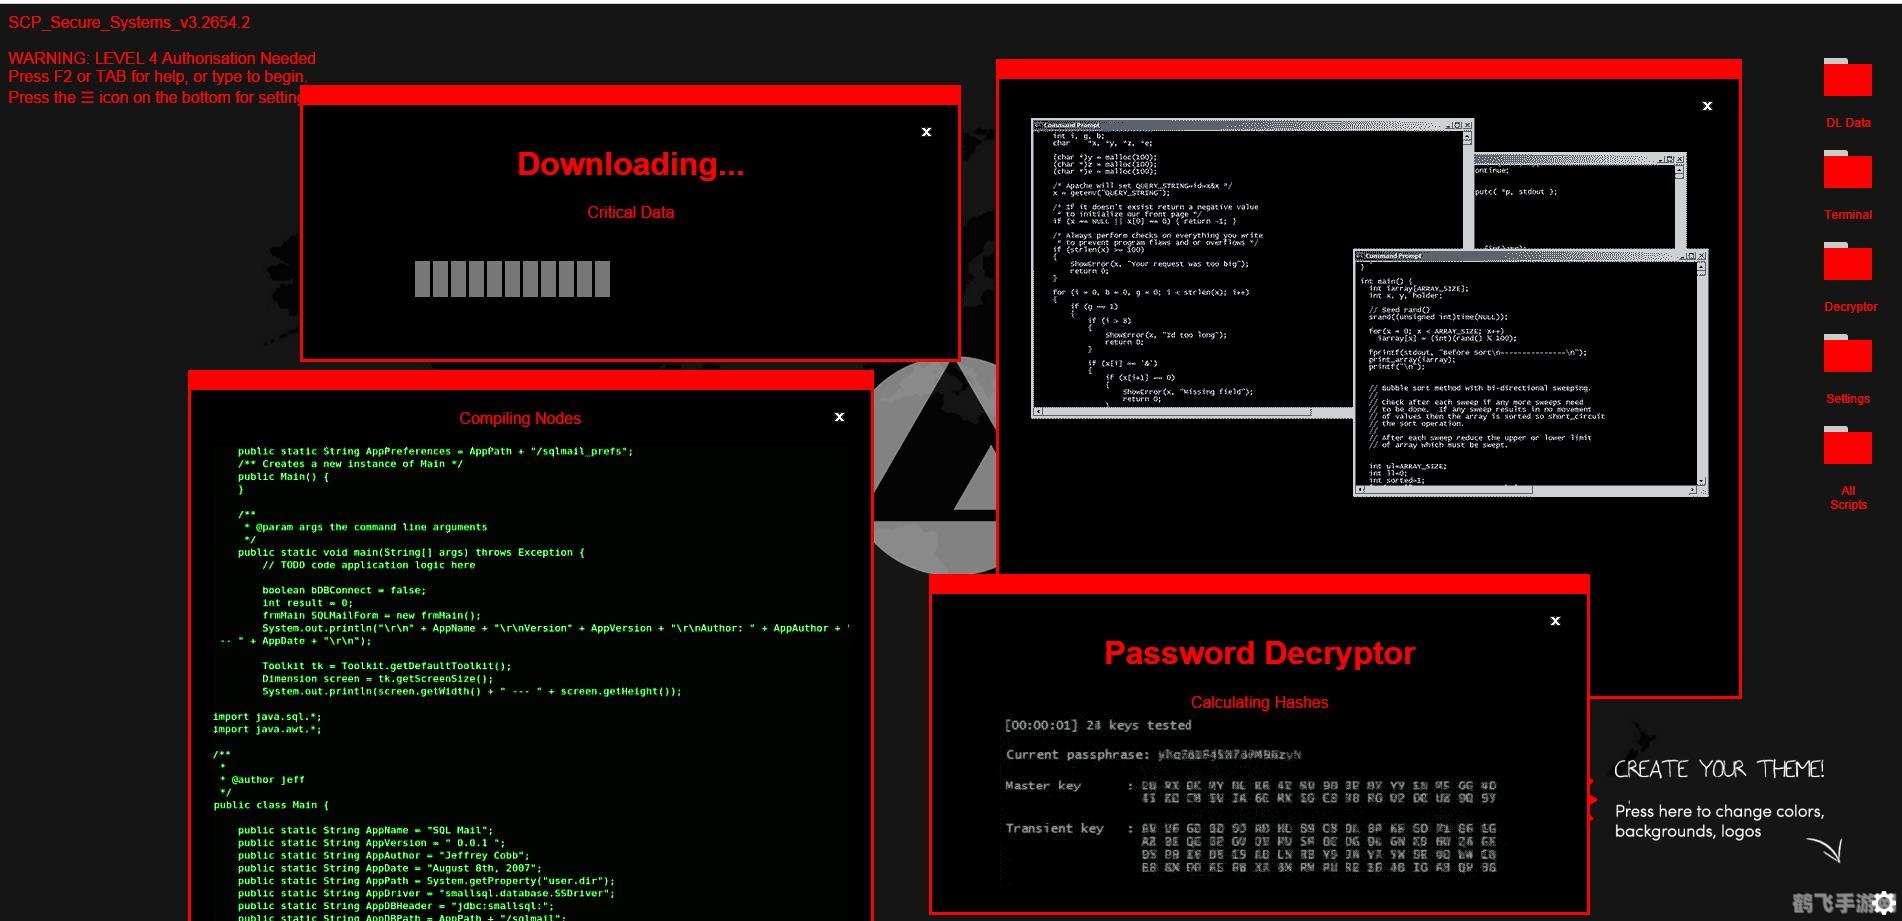Click the Password Decryptor window's red title bar
Screen dimensions: 1902x921
pos(1258,584)
